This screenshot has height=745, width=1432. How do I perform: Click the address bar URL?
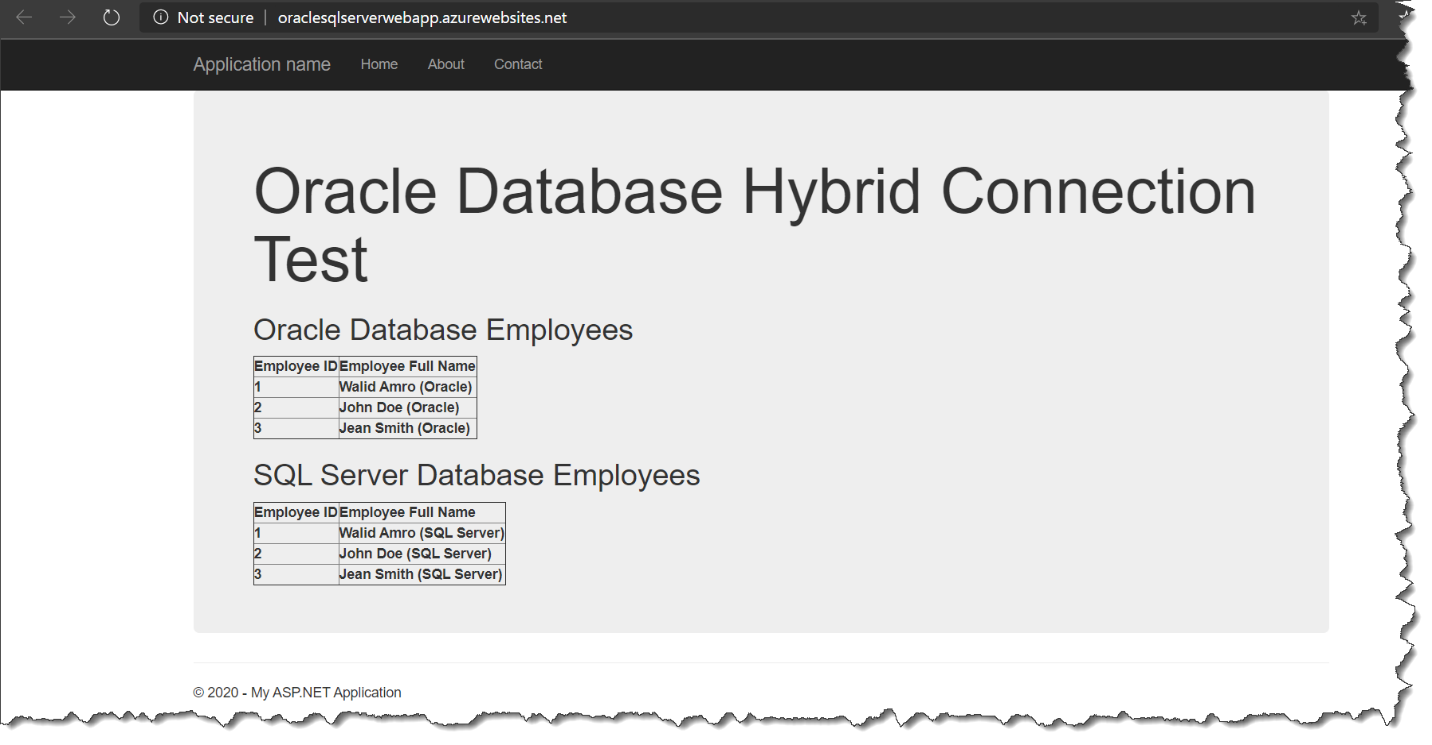422,18
